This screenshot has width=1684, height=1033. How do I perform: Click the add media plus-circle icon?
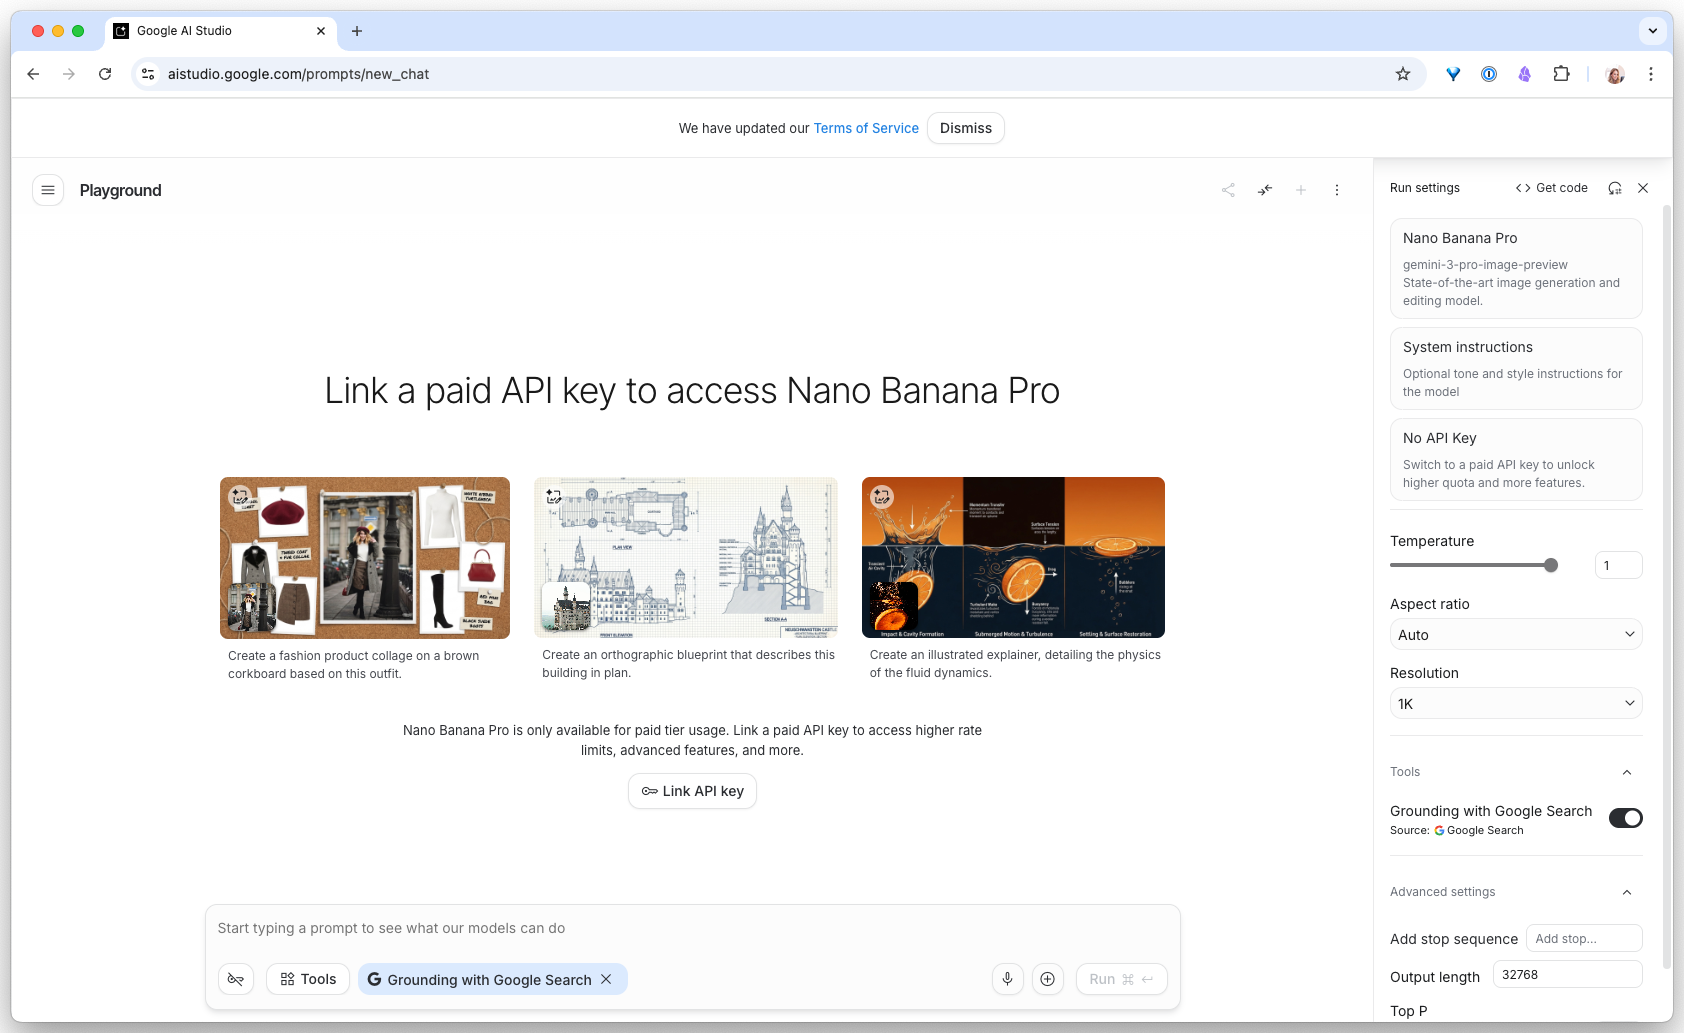pos(1047,979)
